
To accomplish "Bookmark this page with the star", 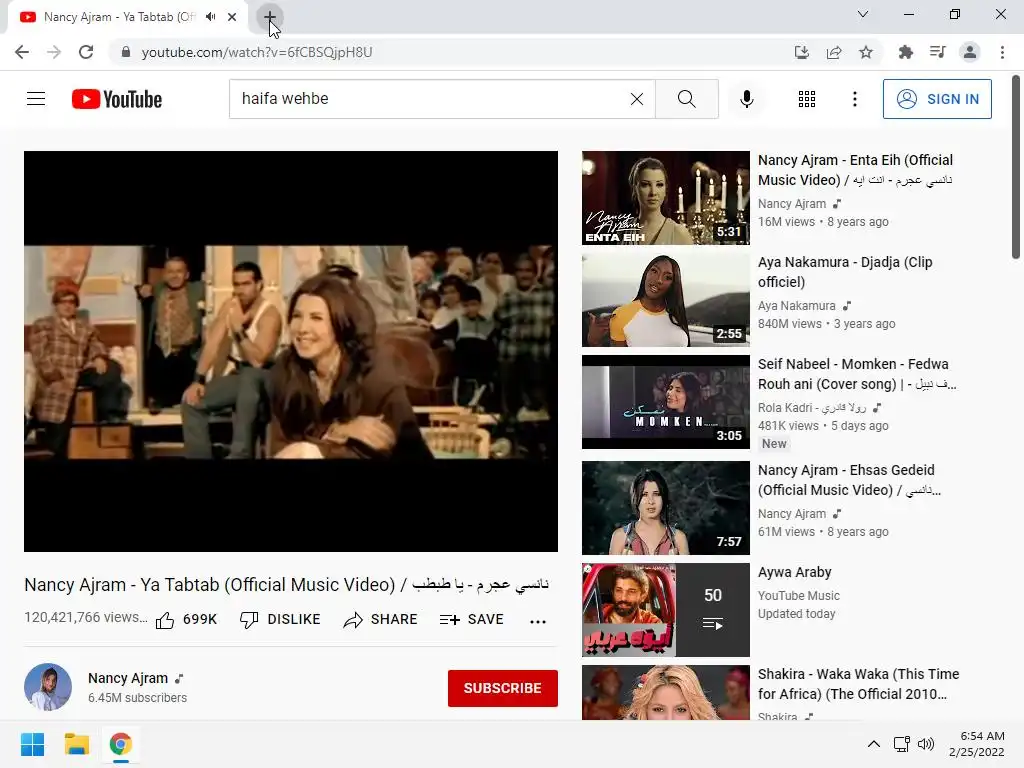I will tap(866, 52).
